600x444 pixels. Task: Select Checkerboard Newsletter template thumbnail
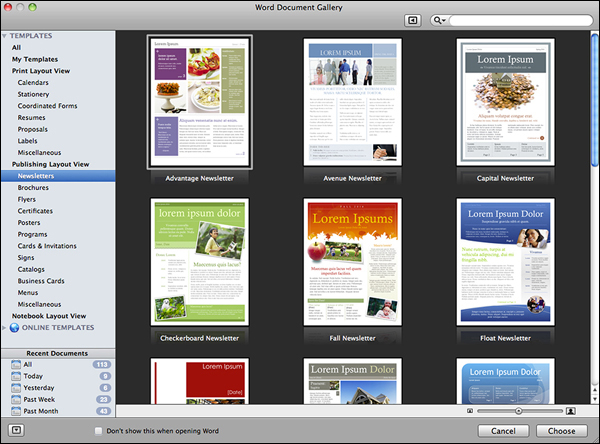click(x=199, y=262)
